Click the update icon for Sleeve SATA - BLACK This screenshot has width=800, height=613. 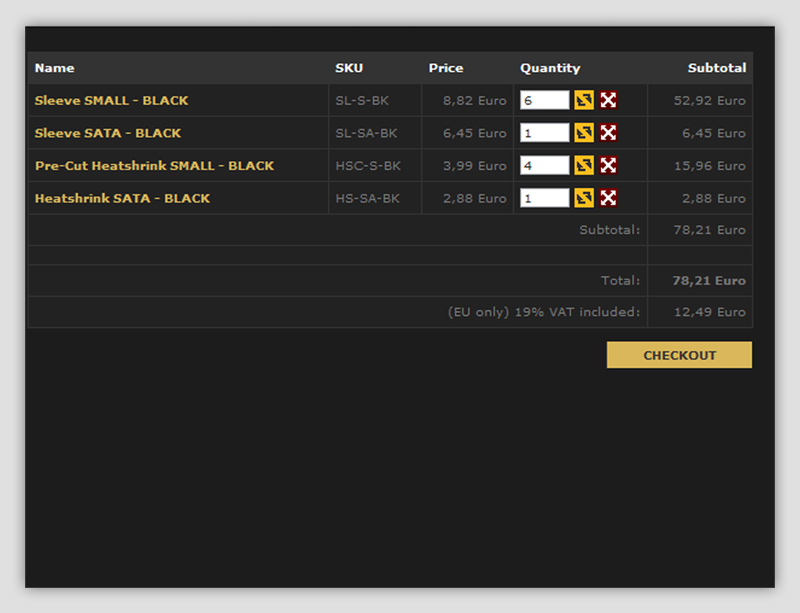584,133
